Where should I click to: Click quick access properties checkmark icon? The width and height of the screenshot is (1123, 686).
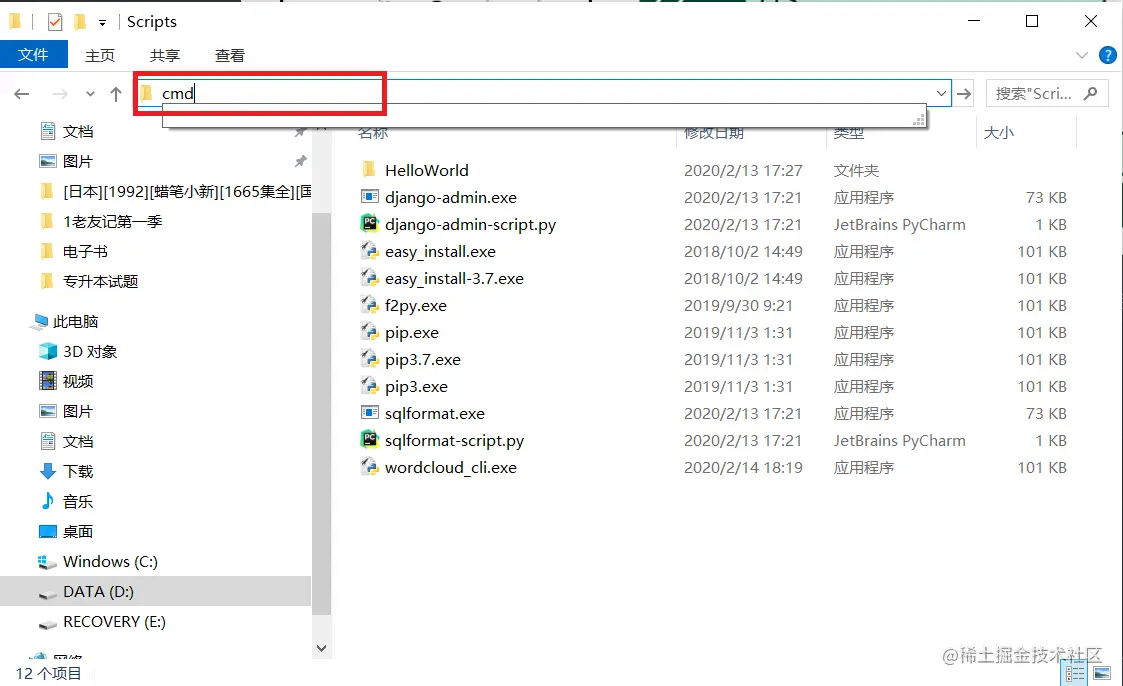54,22
